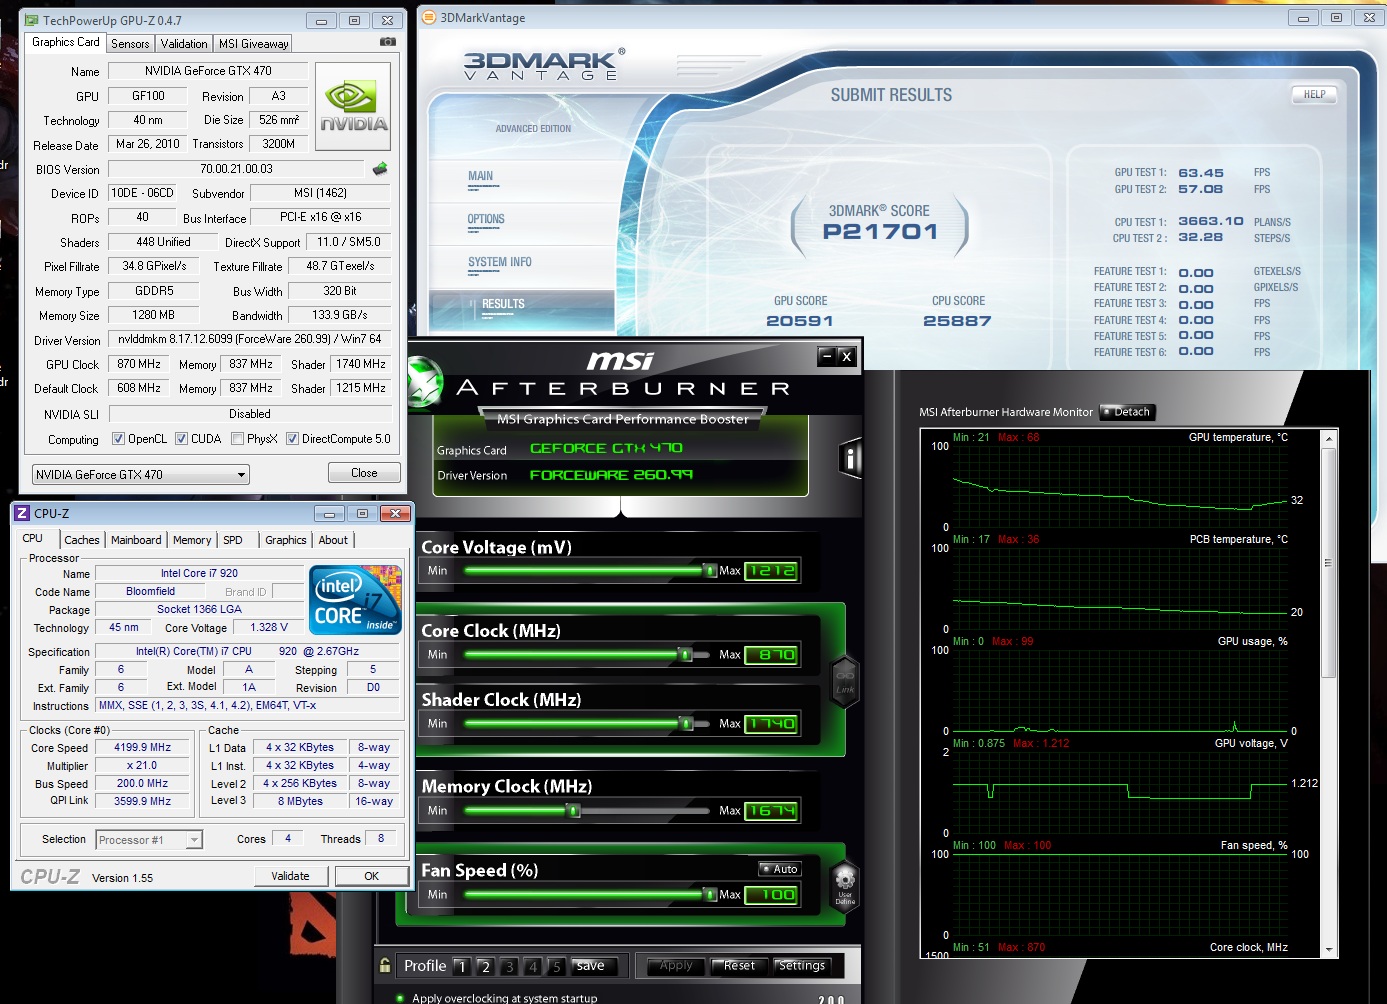Click the GPU-Z title bar icon
This screenshot has width=1387, height=1004.
coord(32,20)
